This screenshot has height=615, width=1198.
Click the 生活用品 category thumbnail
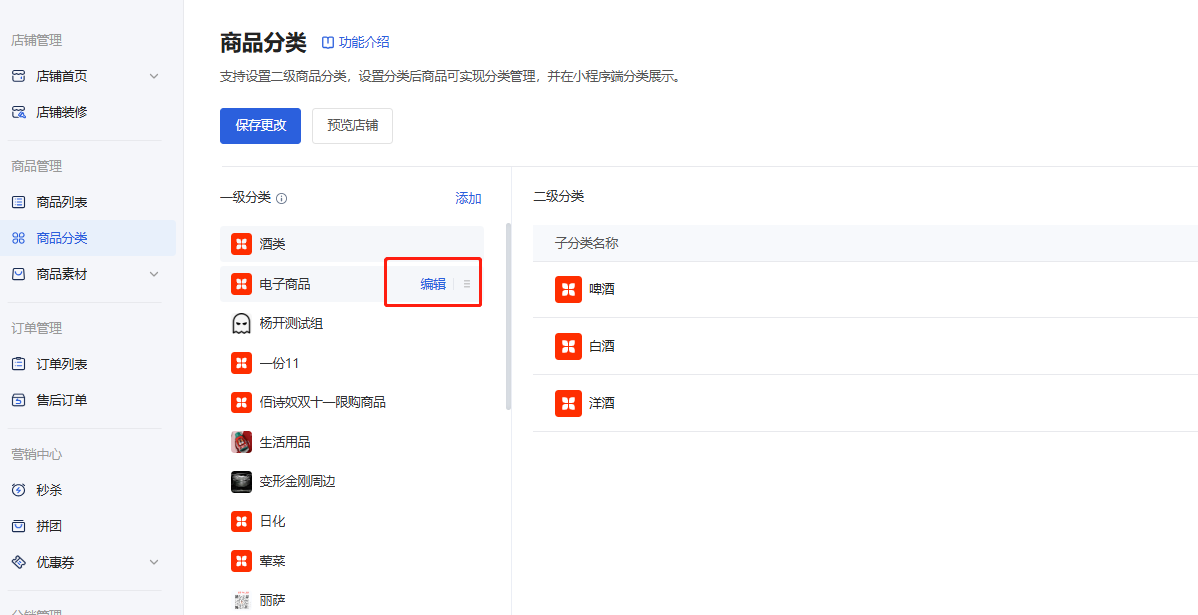[x=241, y=442]
